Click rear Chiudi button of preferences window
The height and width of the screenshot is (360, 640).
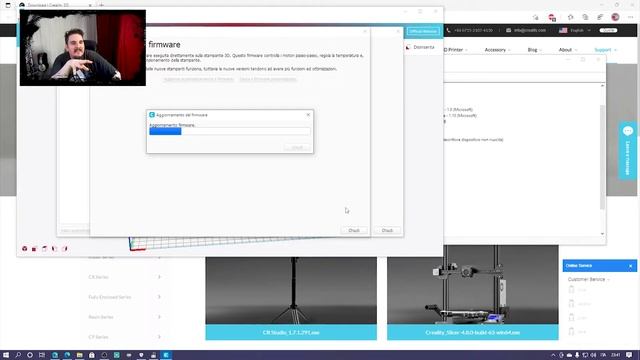click(387, 230)
